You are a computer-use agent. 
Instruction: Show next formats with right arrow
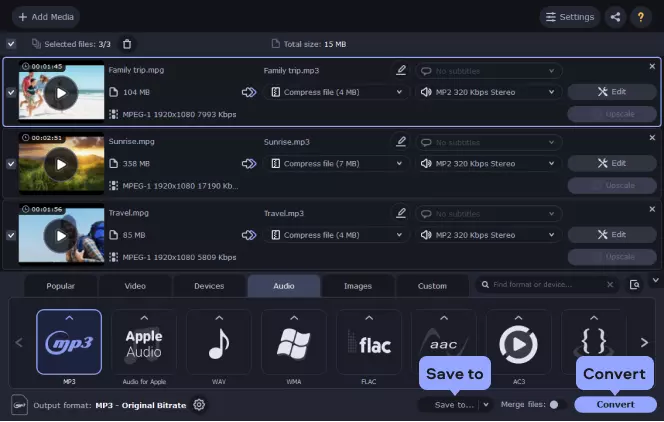pyautogui.click(x=644, y=342)
